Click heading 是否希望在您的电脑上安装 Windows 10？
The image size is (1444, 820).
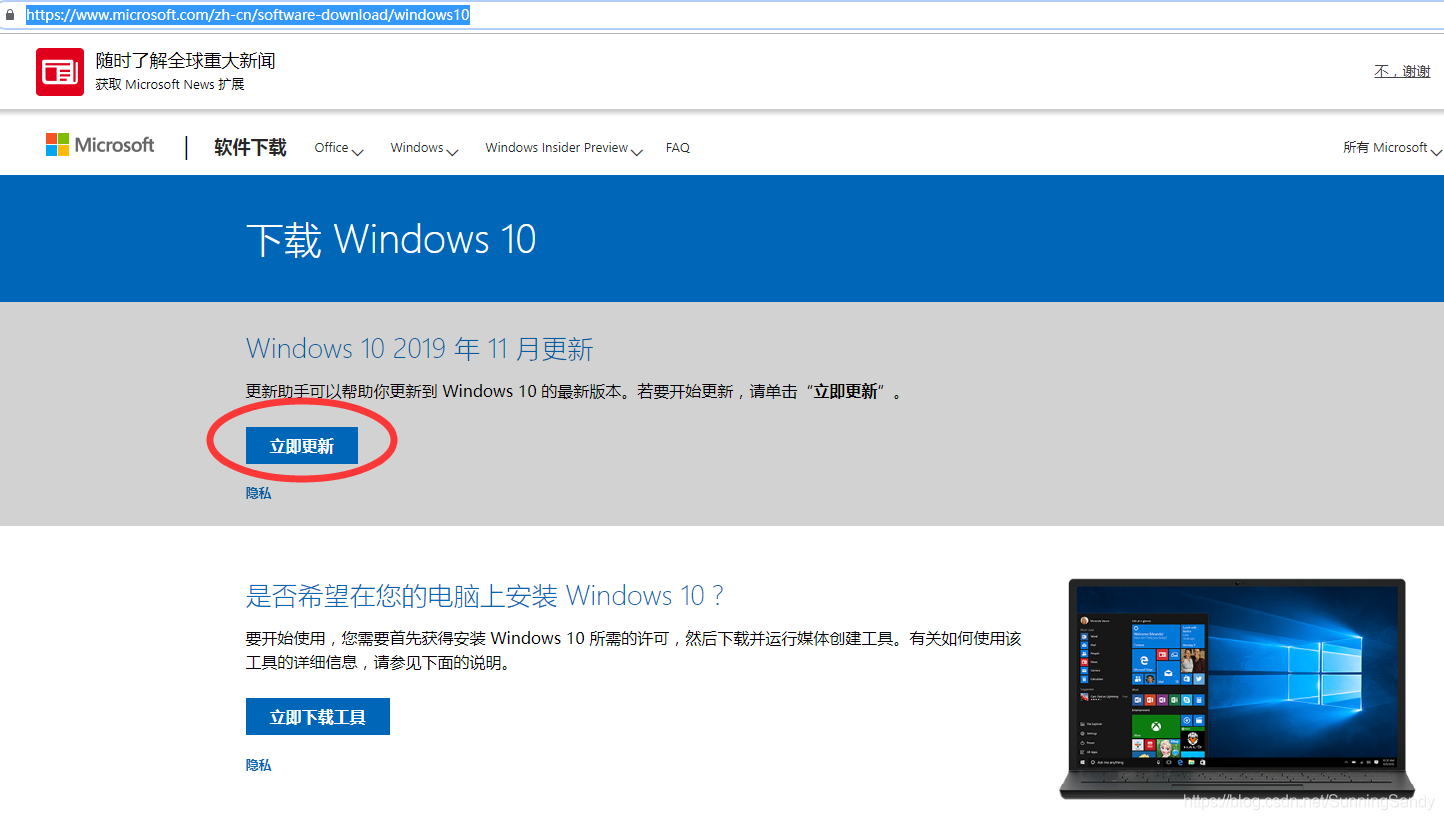click(x=485, y=596)
